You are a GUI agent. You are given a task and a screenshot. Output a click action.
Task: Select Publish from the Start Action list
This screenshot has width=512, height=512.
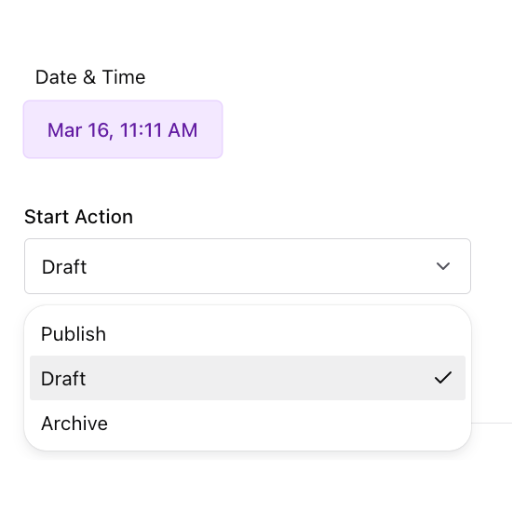point(247,334)
